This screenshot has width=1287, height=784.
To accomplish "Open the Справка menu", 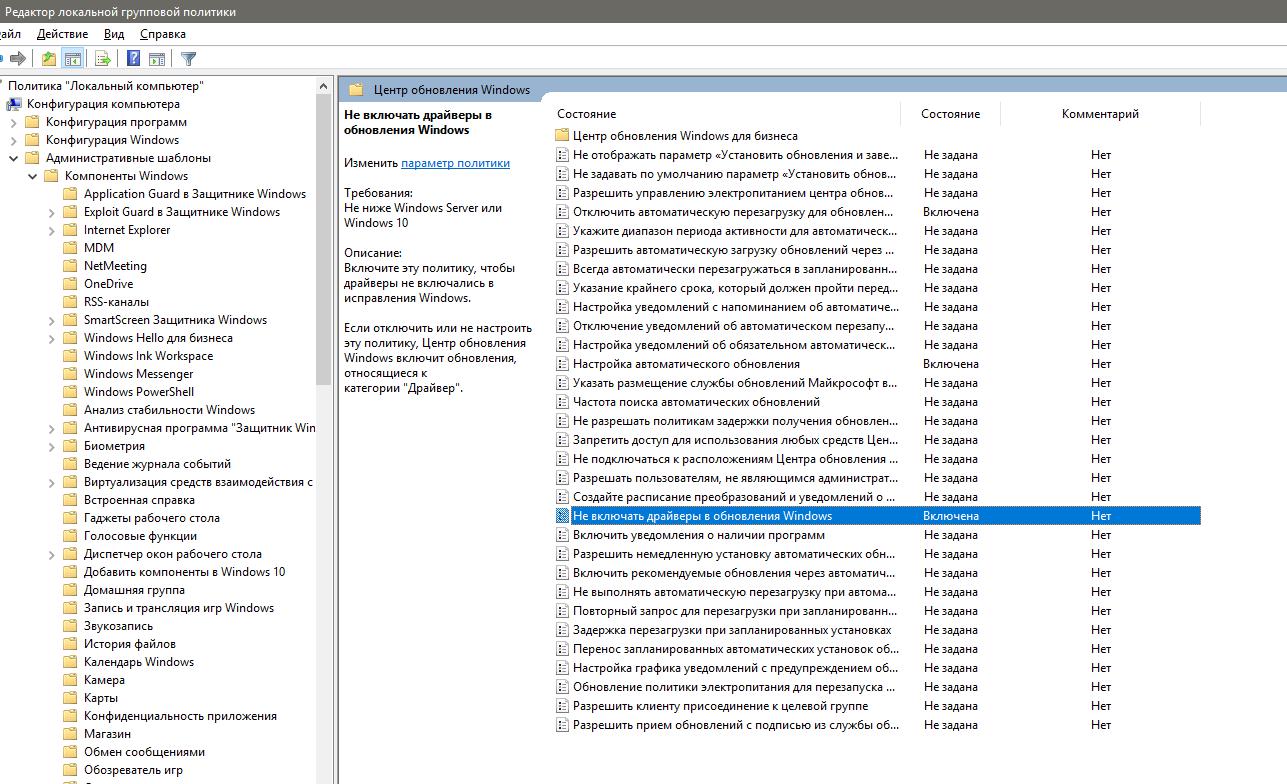I will [162, 34].
